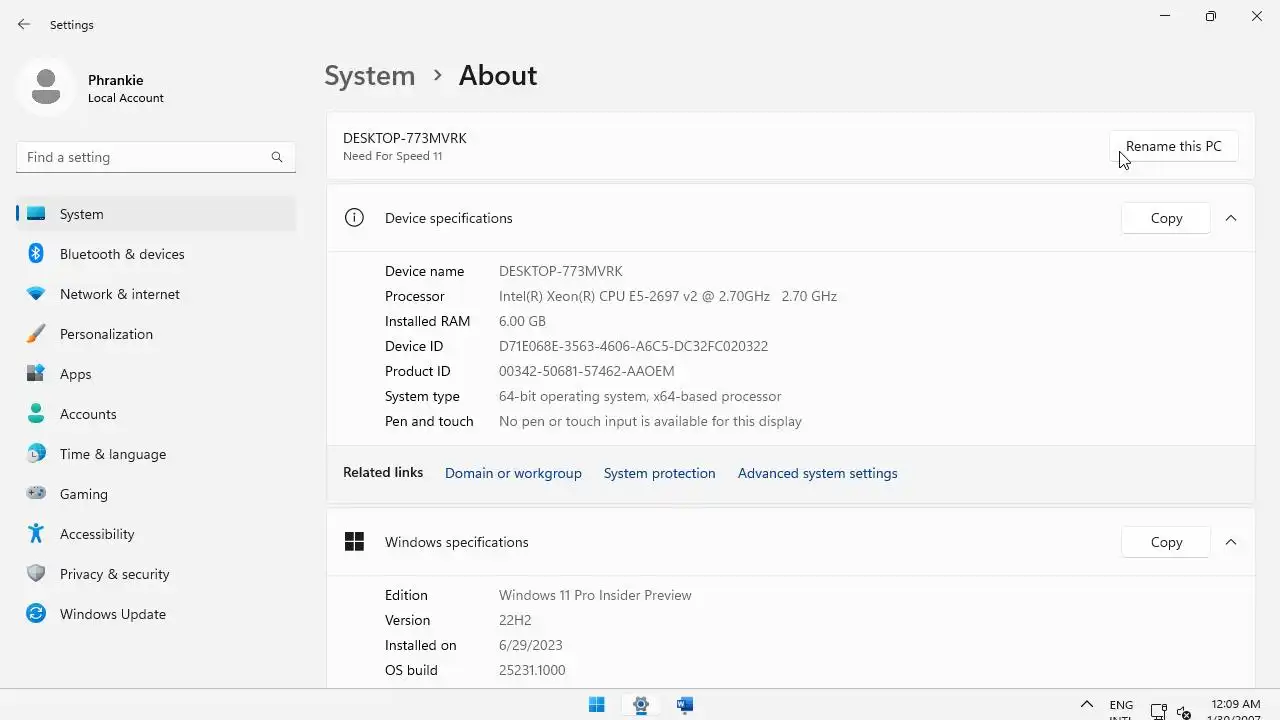Click the Windows Update sync icon
The height and width of the screenshot is (720, 1280).
36,614
